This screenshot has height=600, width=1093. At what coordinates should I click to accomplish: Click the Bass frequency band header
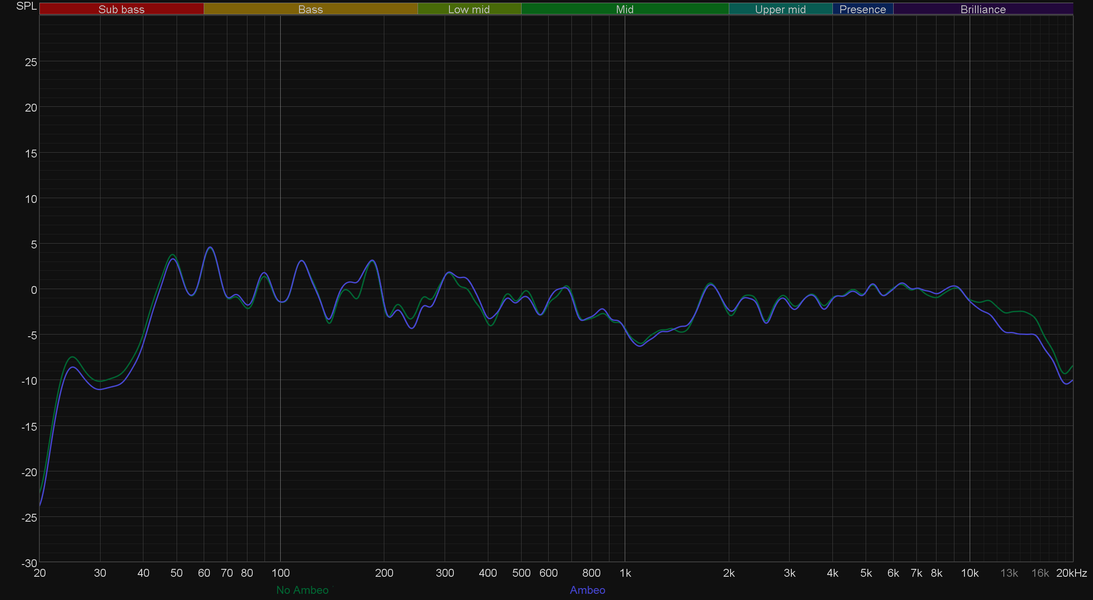[310, 9]
